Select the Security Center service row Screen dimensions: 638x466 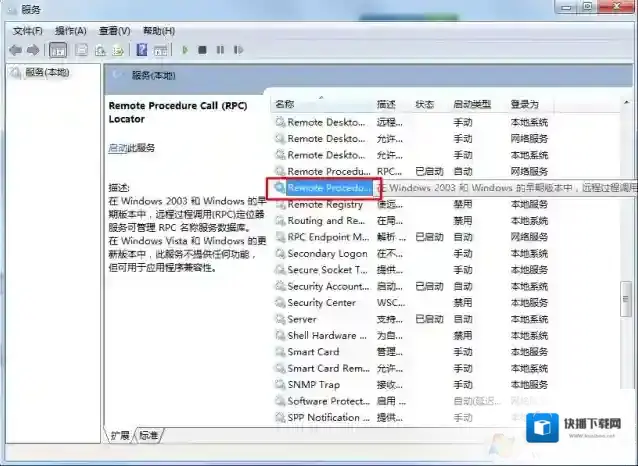click(321, 302)
